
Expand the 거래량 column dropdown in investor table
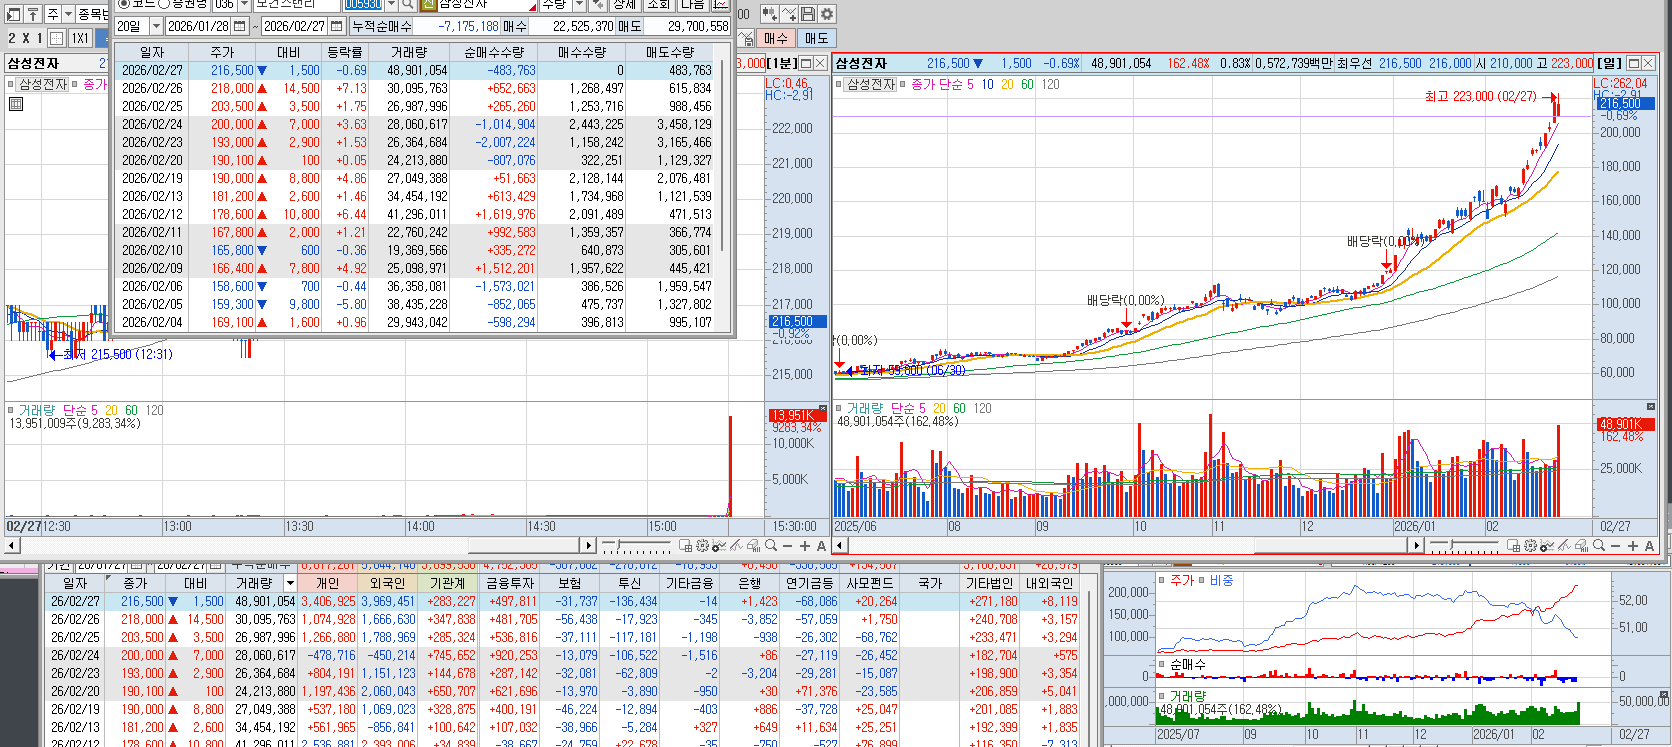291,583
